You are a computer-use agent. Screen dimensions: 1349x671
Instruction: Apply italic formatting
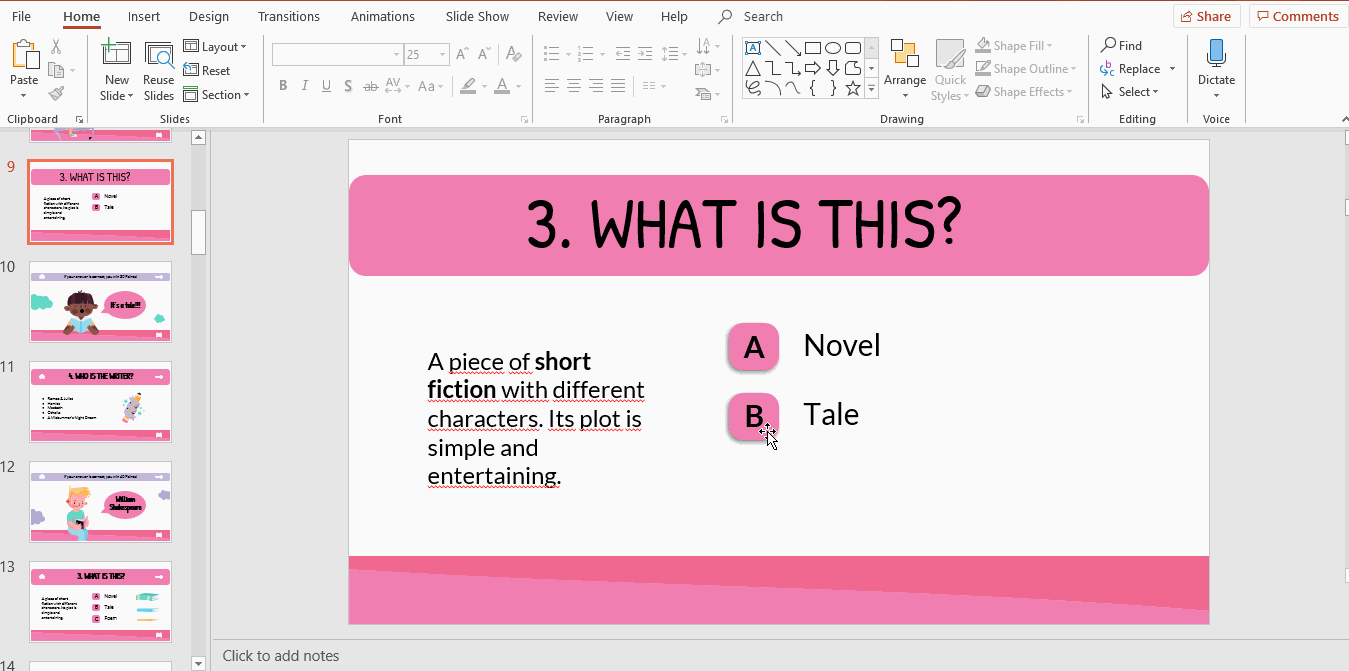click(304, 86)
